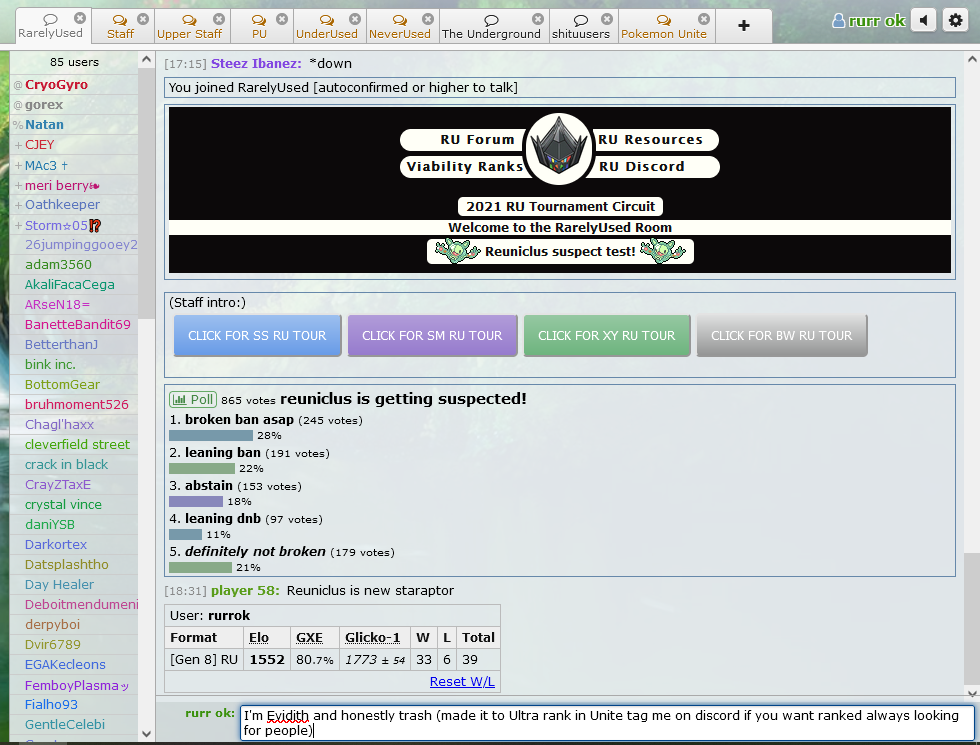This screenshot has height=745, width=980.
Task: Click user list scrollbar up arrow
Action: (x=146, y=59)
